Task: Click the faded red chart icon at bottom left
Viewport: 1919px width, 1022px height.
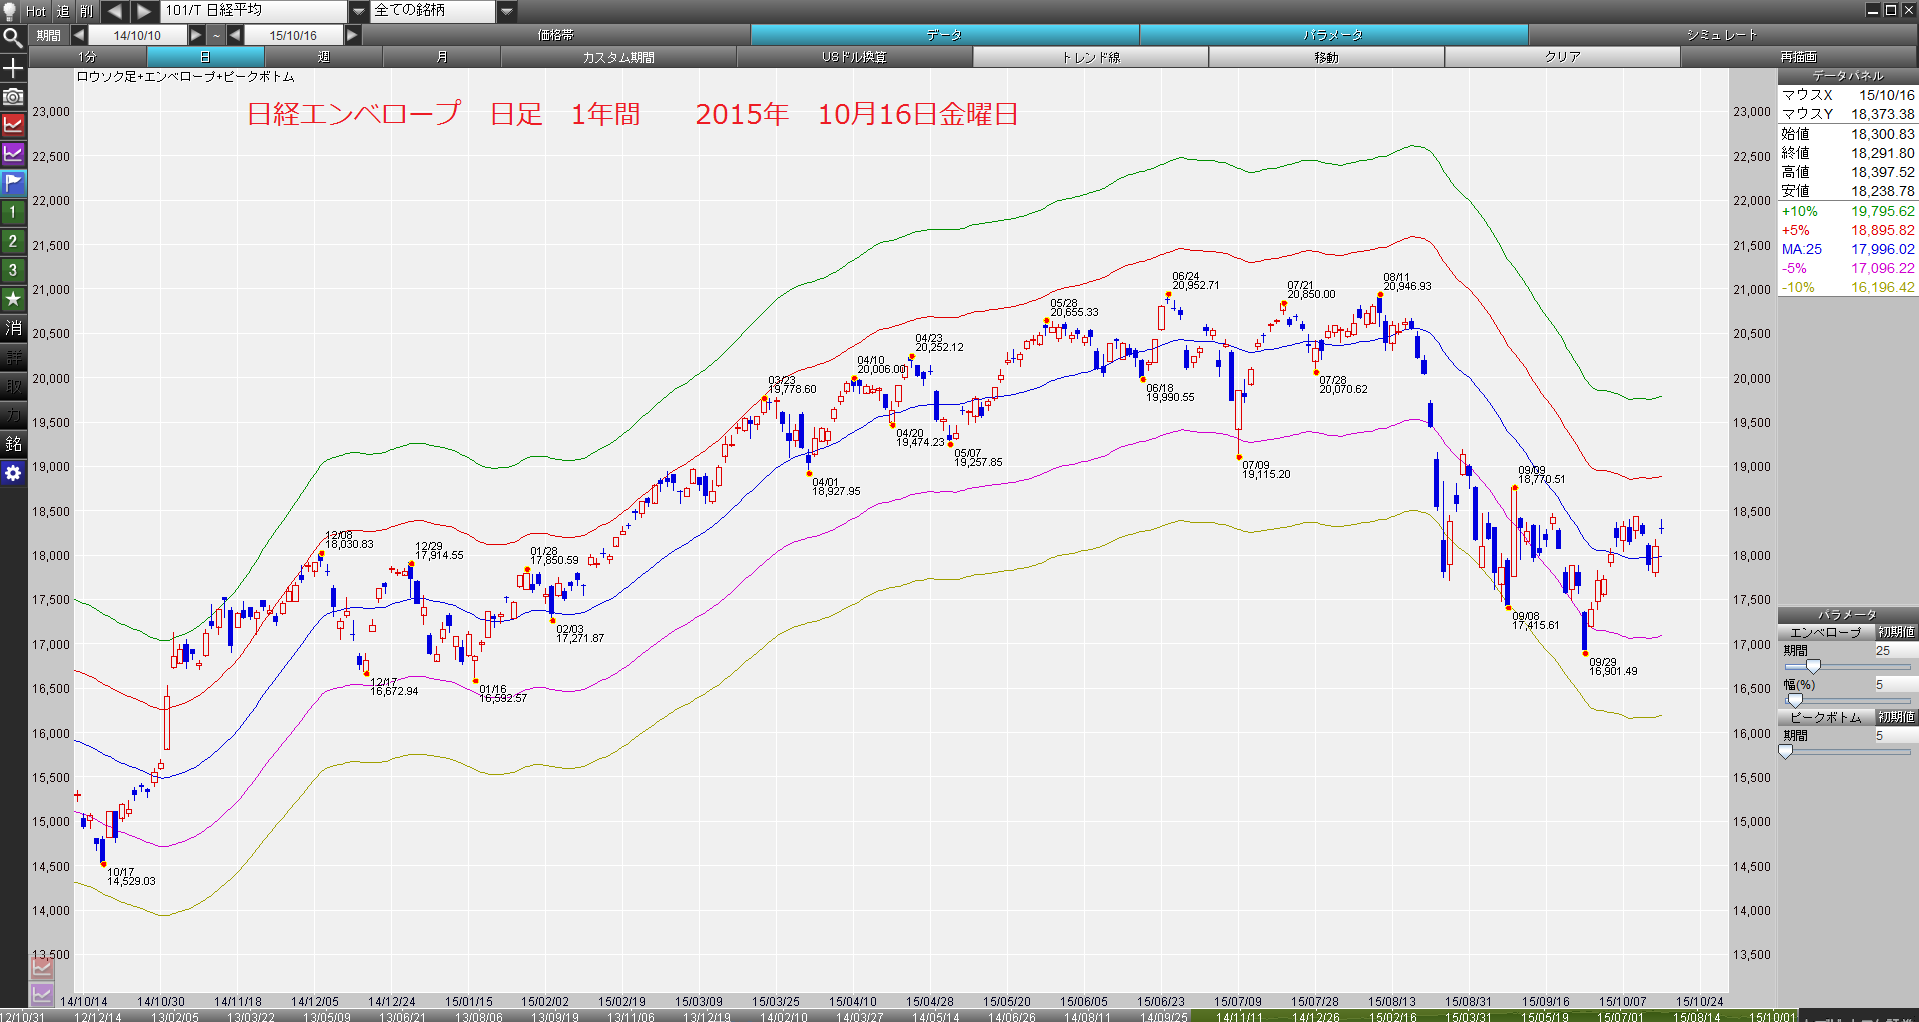Action: 42,967
